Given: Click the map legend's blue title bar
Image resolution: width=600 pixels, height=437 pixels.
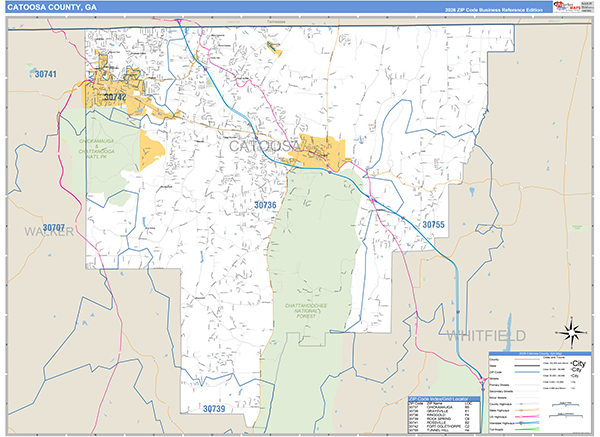Looking at the screenshot, I should pos(540,354).
